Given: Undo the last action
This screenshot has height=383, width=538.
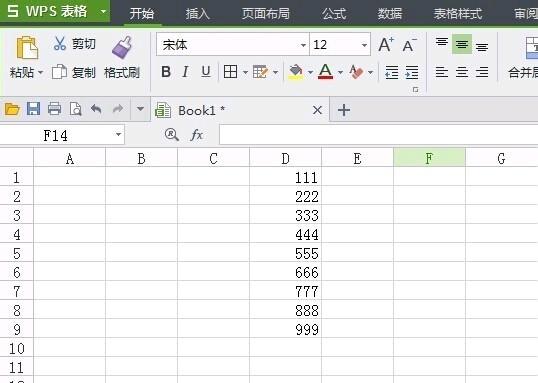Looking at the screenshot, I should (96, 109).
